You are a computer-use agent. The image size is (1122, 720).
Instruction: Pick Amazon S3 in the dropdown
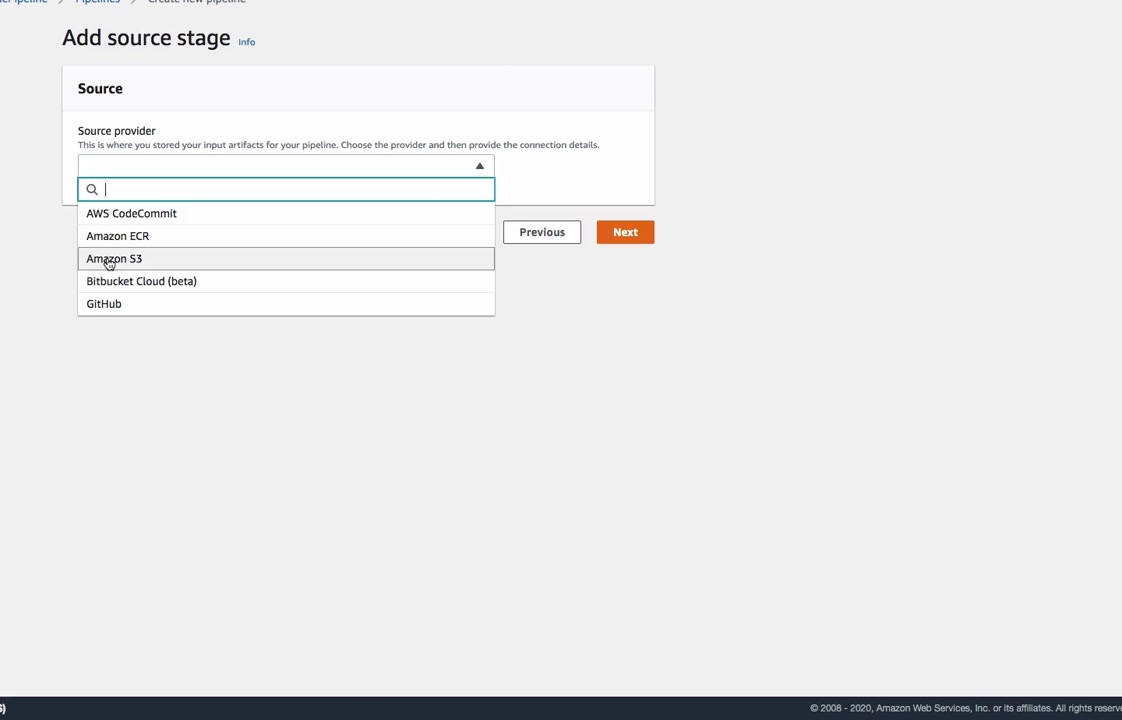coord(286,258)
